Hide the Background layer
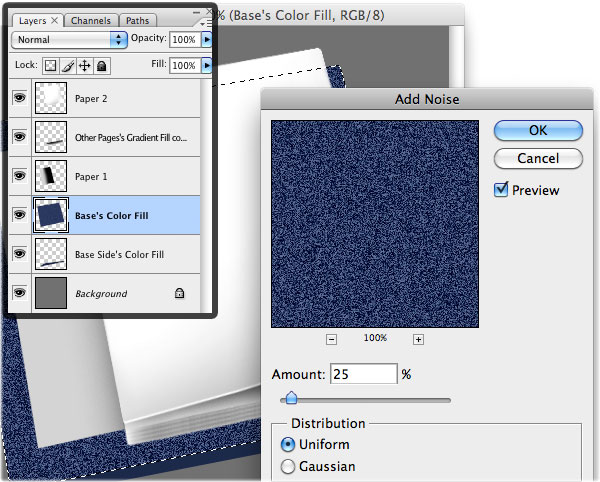The width and height of the screenshot is (600, 482). [20, 293]
